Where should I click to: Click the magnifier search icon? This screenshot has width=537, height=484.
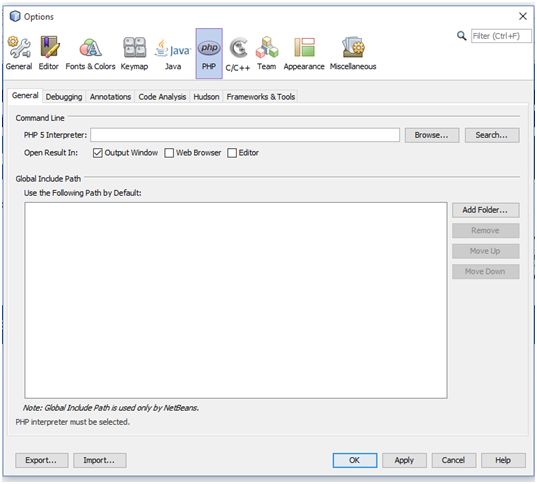point(461,36)
